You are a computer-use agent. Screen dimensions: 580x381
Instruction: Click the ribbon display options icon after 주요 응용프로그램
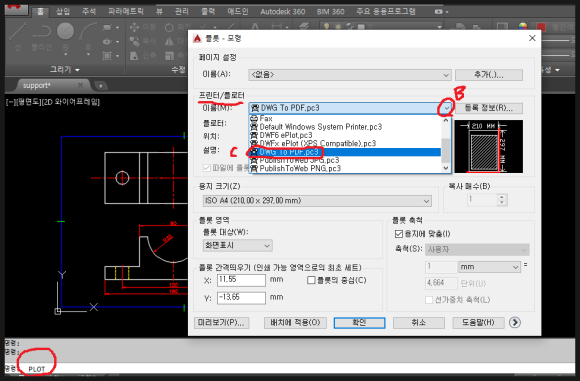coord(439,11)
